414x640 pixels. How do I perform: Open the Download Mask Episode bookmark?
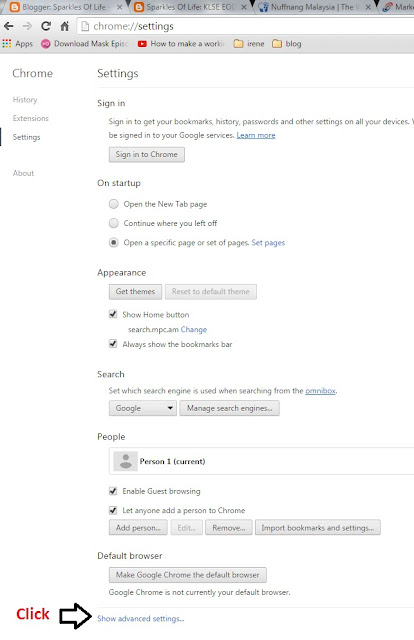[85, 44]
